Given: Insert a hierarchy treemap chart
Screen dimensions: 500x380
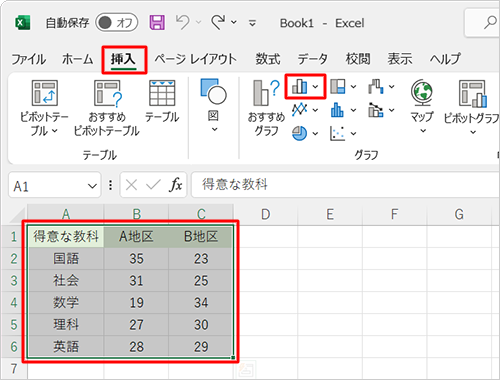Looking at the screenshot, I should click(x=343, y=87).
